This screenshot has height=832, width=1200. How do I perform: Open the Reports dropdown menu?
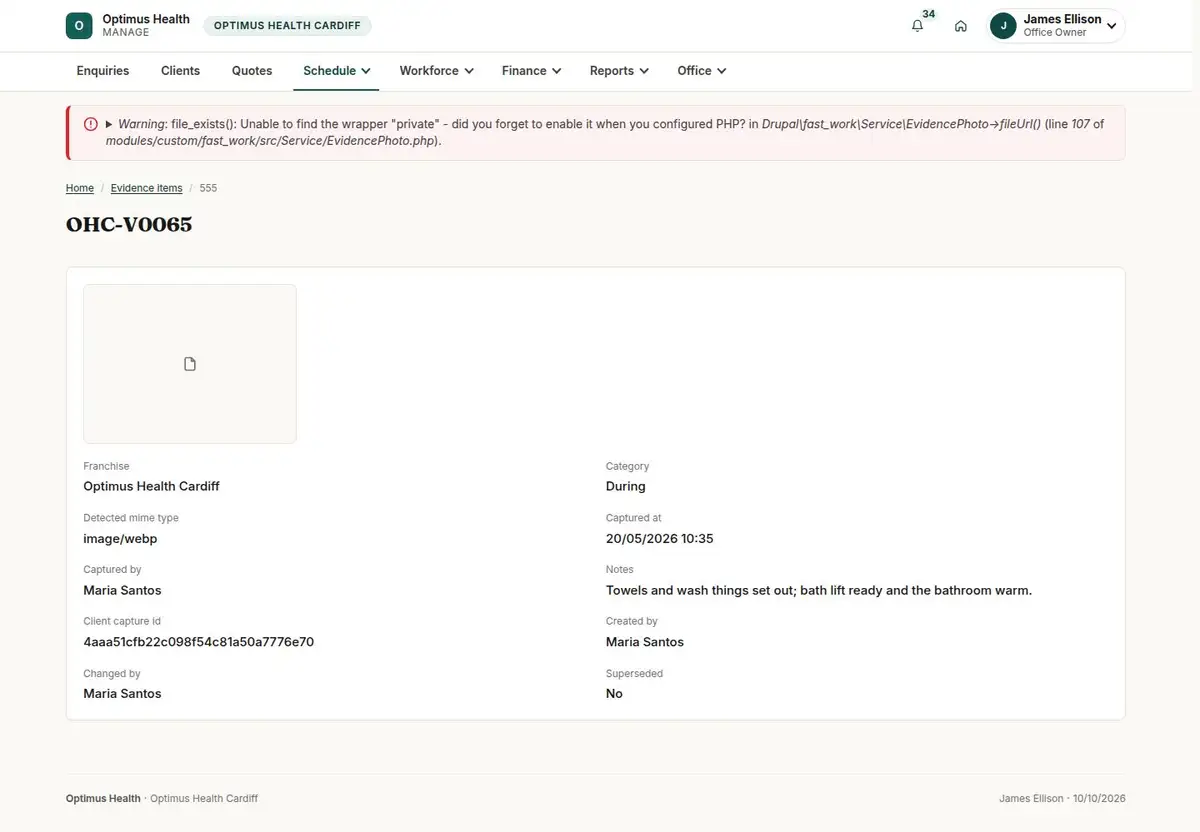coord(619,71)
